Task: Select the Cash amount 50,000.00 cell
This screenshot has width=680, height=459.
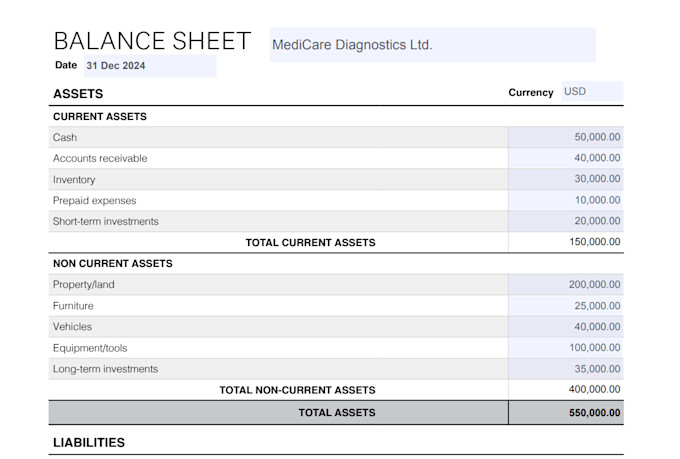Action: point(566,137)
